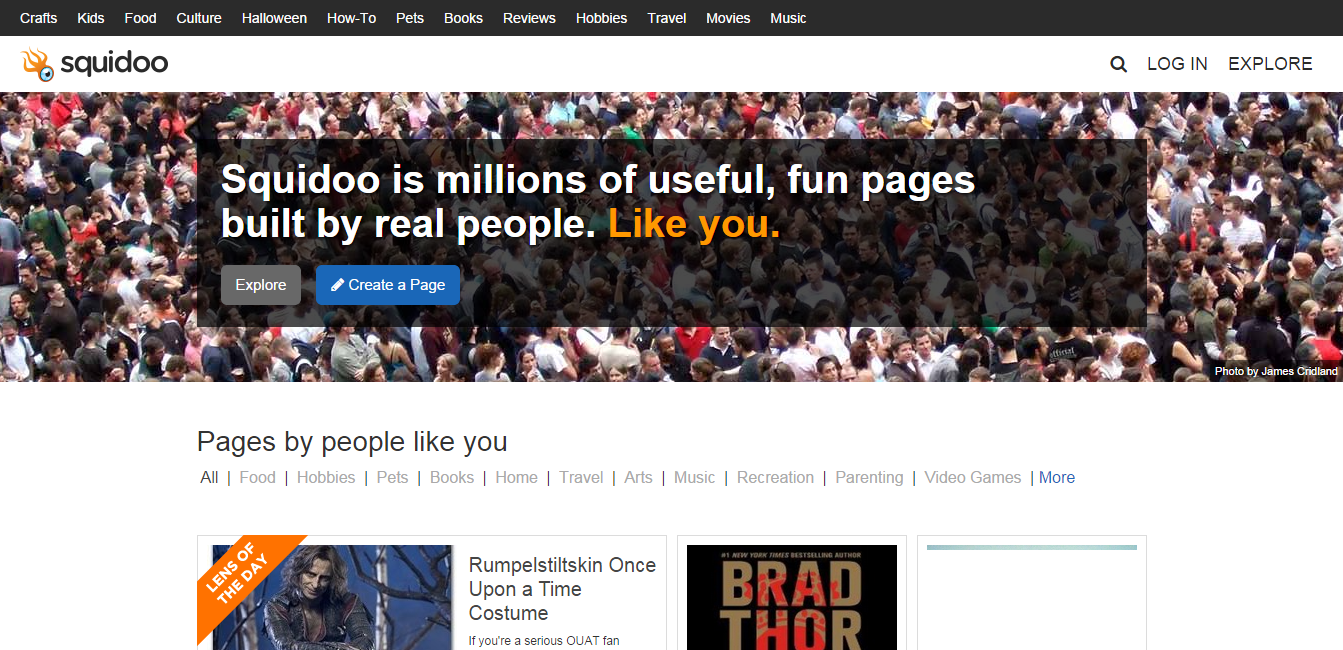The height and width of the screenshot is (650, 1343).
Task: Click the Photo by James Cridland credit
Action: pos(1276,371)
